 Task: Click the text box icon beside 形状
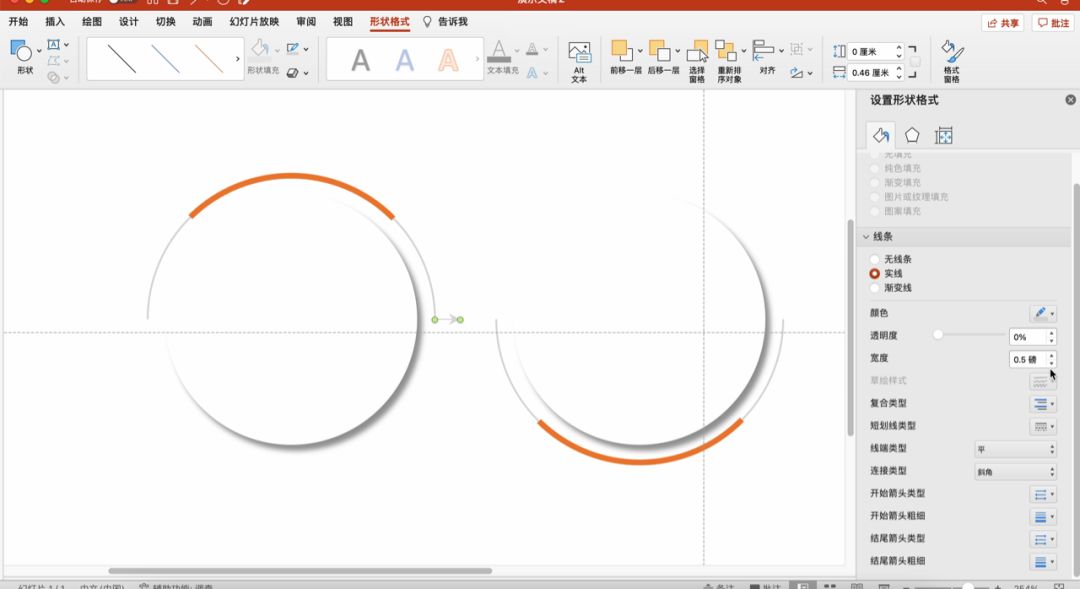(54, 45)
